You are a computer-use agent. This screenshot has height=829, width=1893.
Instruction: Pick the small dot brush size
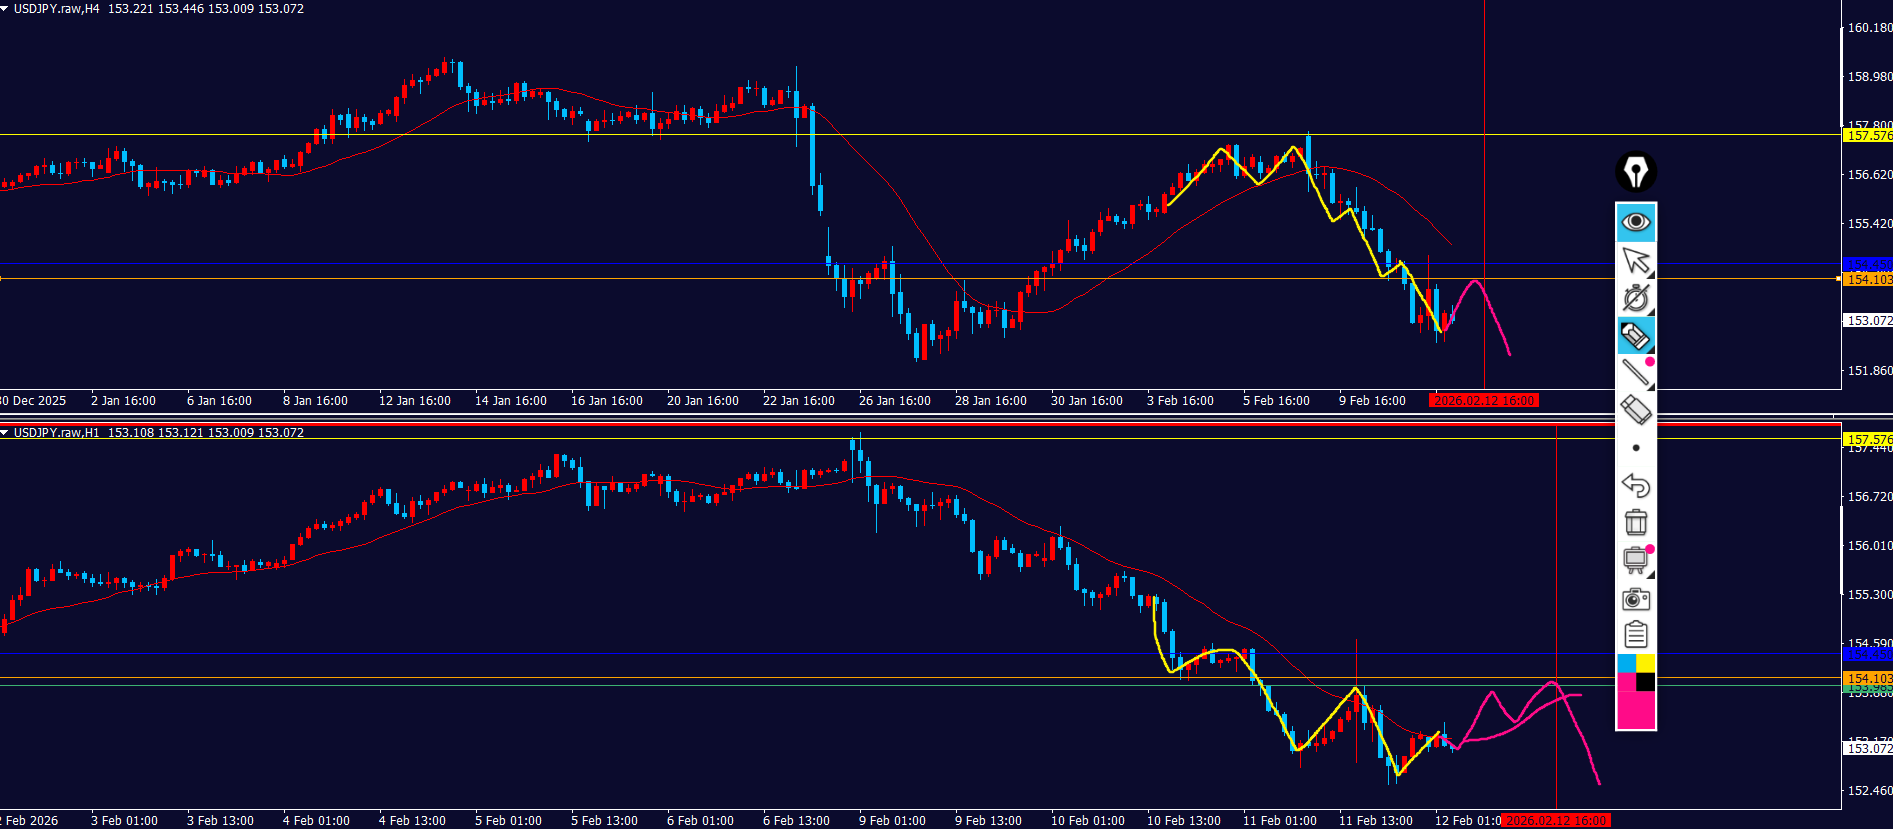[x=1635, y=448]
